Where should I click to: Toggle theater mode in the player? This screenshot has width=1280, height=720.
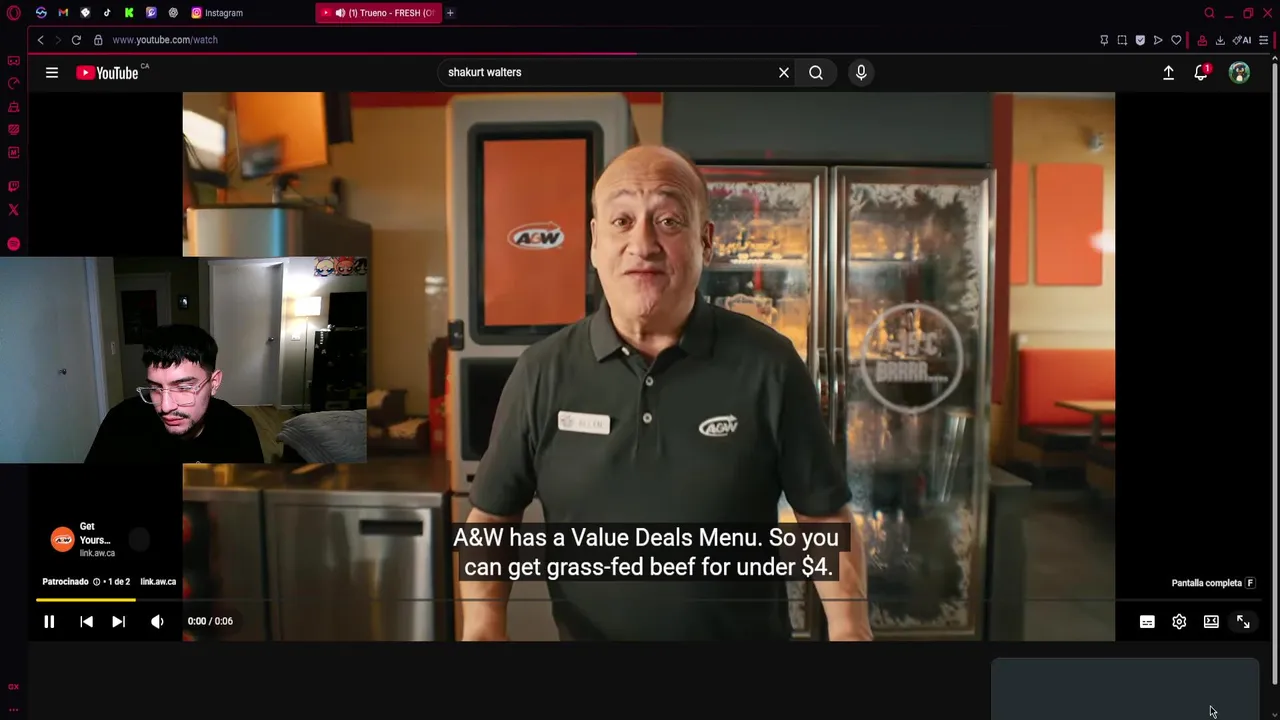(x=1211, y=622)
